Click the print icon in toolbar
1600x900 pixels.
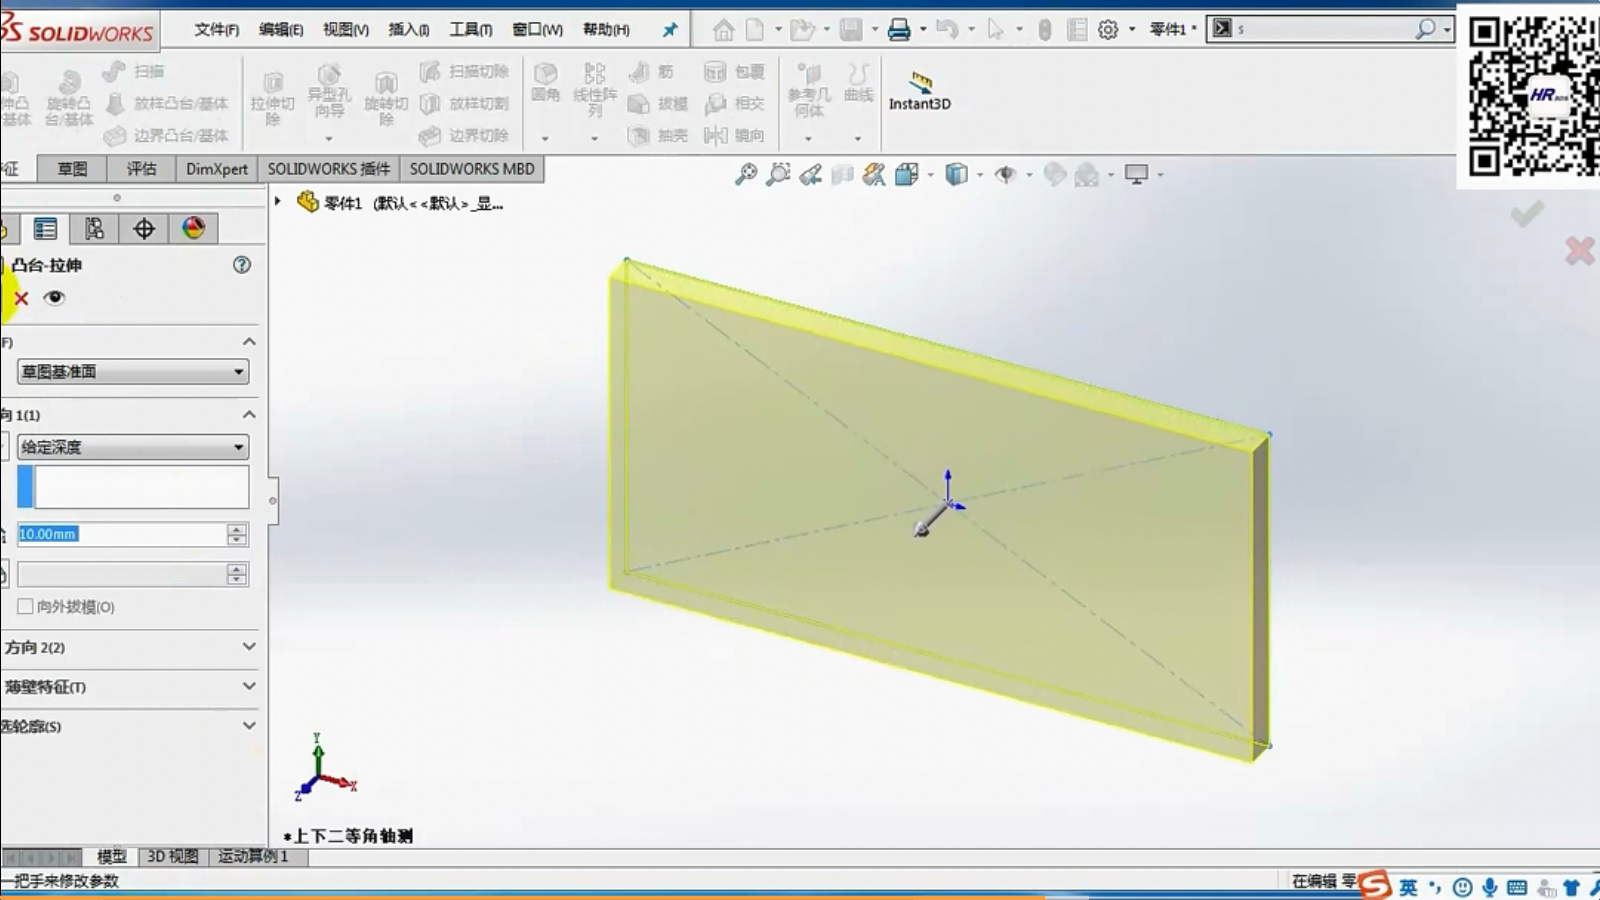click(x=899, y=30)
